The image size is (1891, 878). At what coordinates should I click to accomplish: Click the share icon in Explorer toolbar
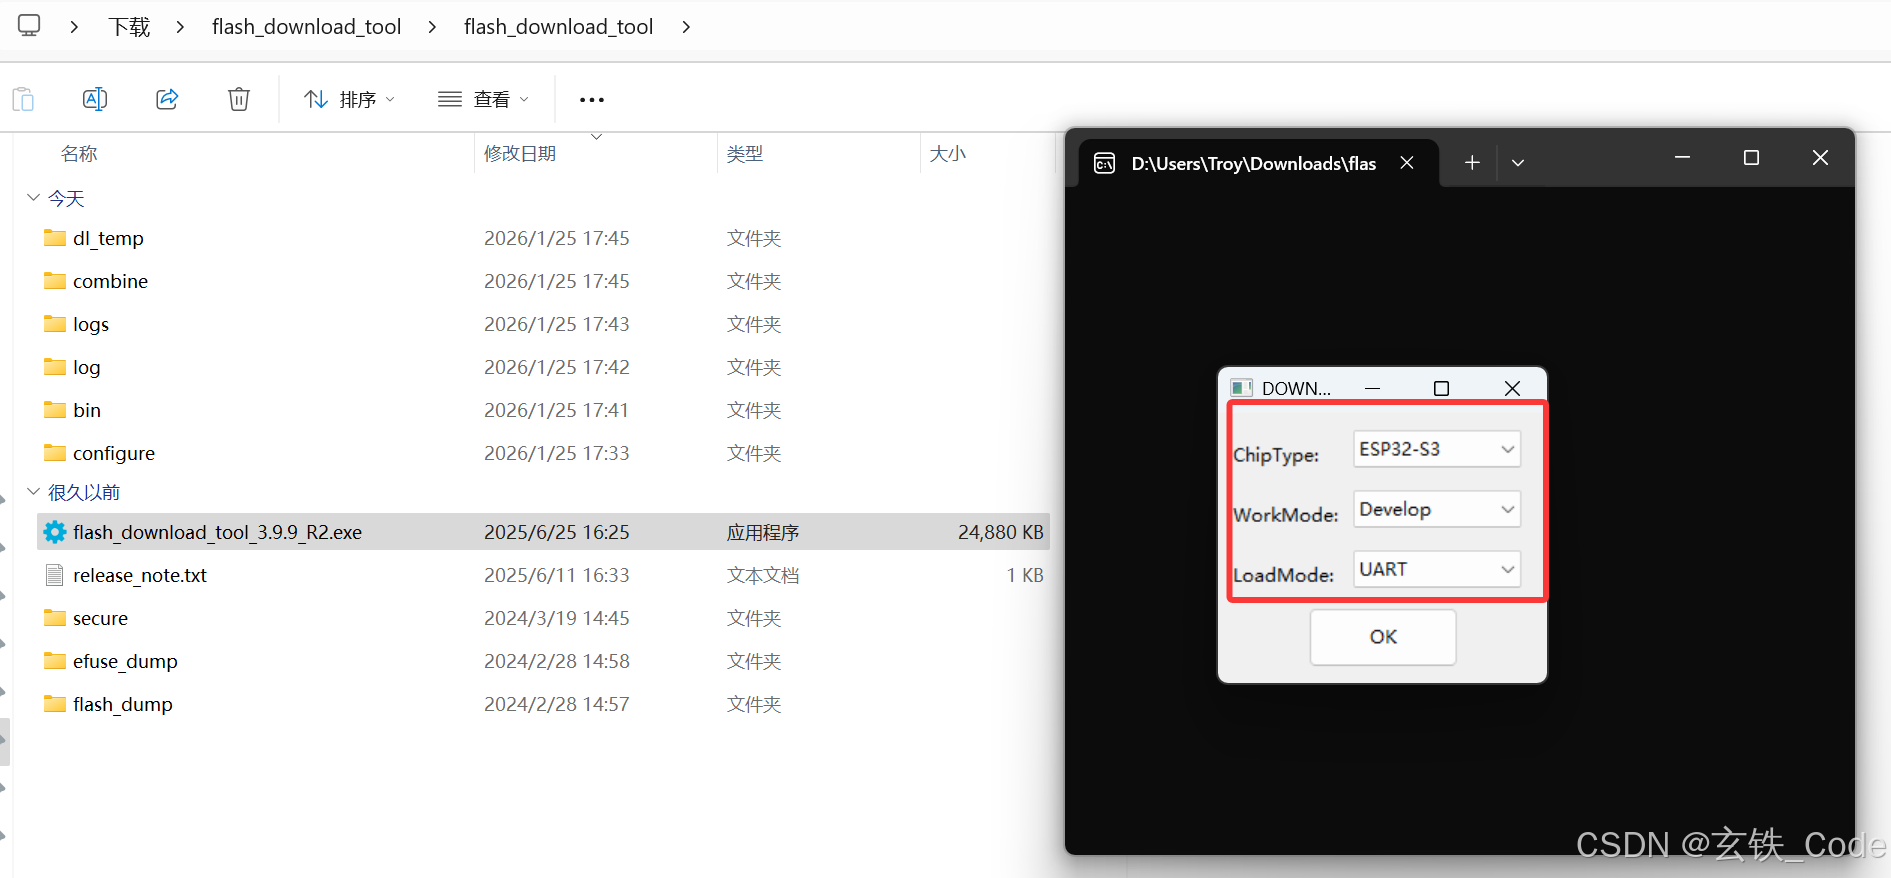point(167,99)
